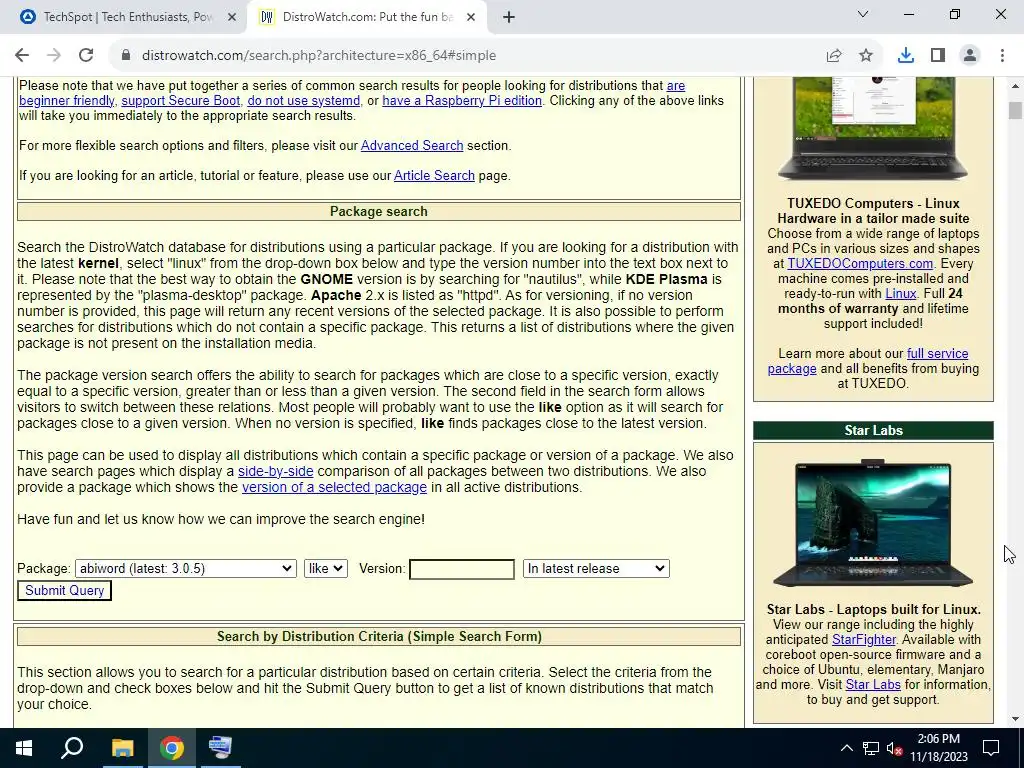
Task: Open File Explorer from the taskbar
Action: point(122,748)
